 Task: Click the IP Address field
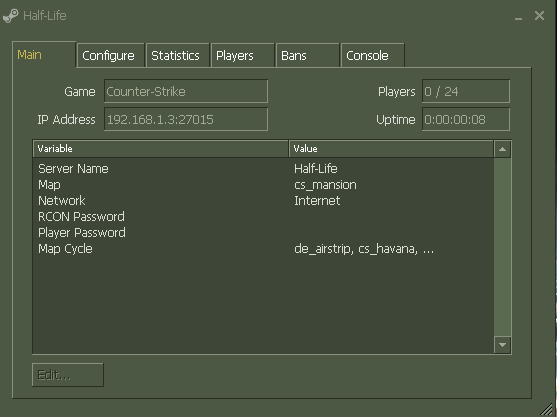pyautogui.click(x=186, y=119)
